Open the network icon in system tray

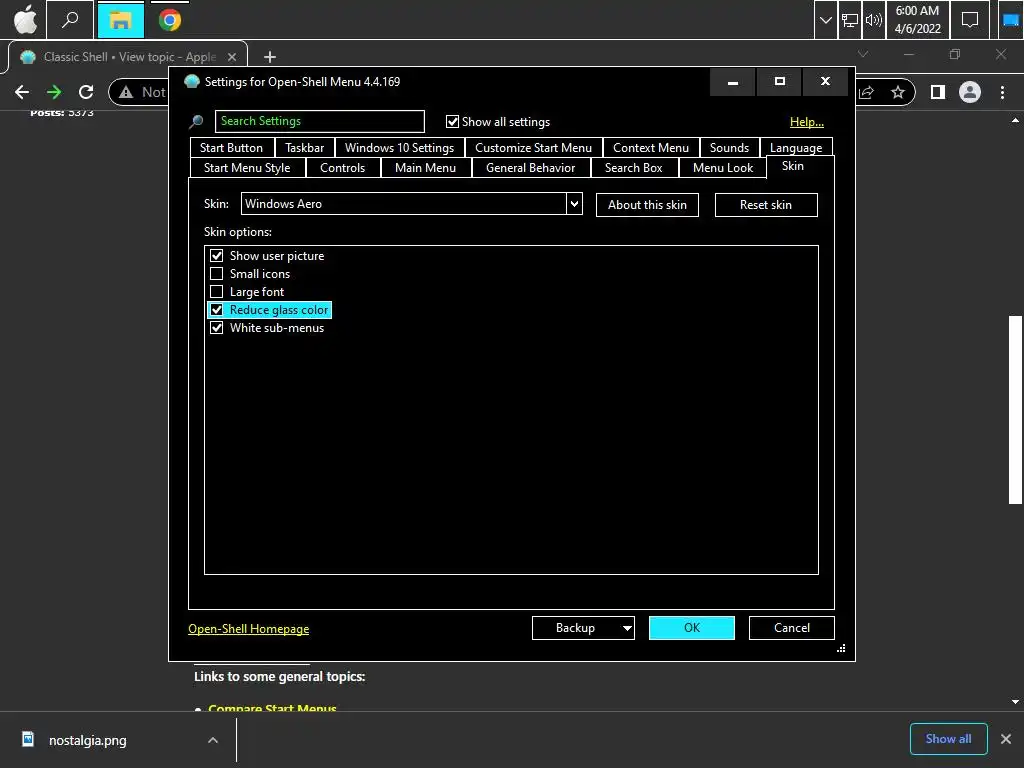[850, 20]
